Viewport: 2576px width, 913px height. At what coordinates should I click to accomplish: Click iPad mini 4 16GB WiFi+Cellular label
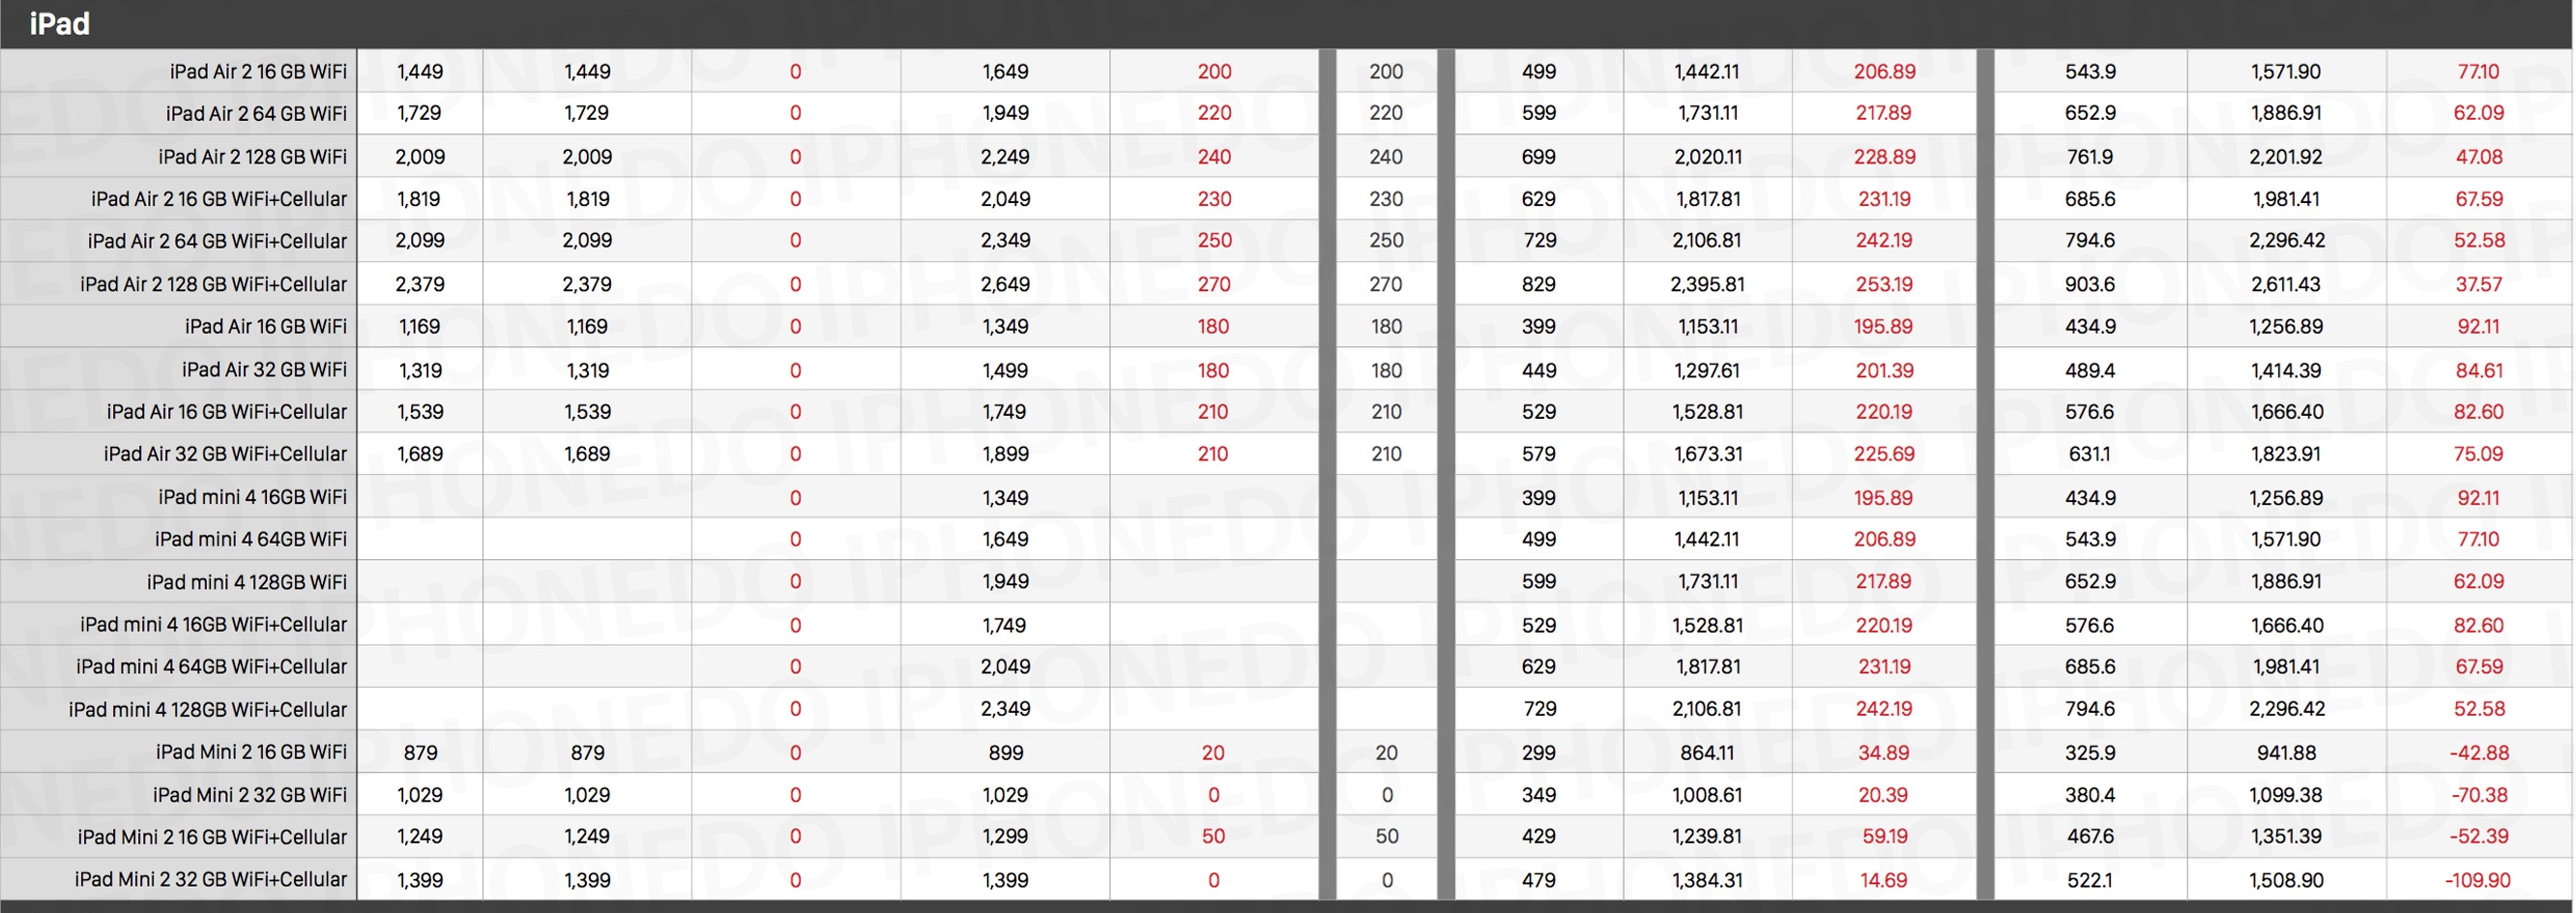pyautogui.click(x=213, y=624)
